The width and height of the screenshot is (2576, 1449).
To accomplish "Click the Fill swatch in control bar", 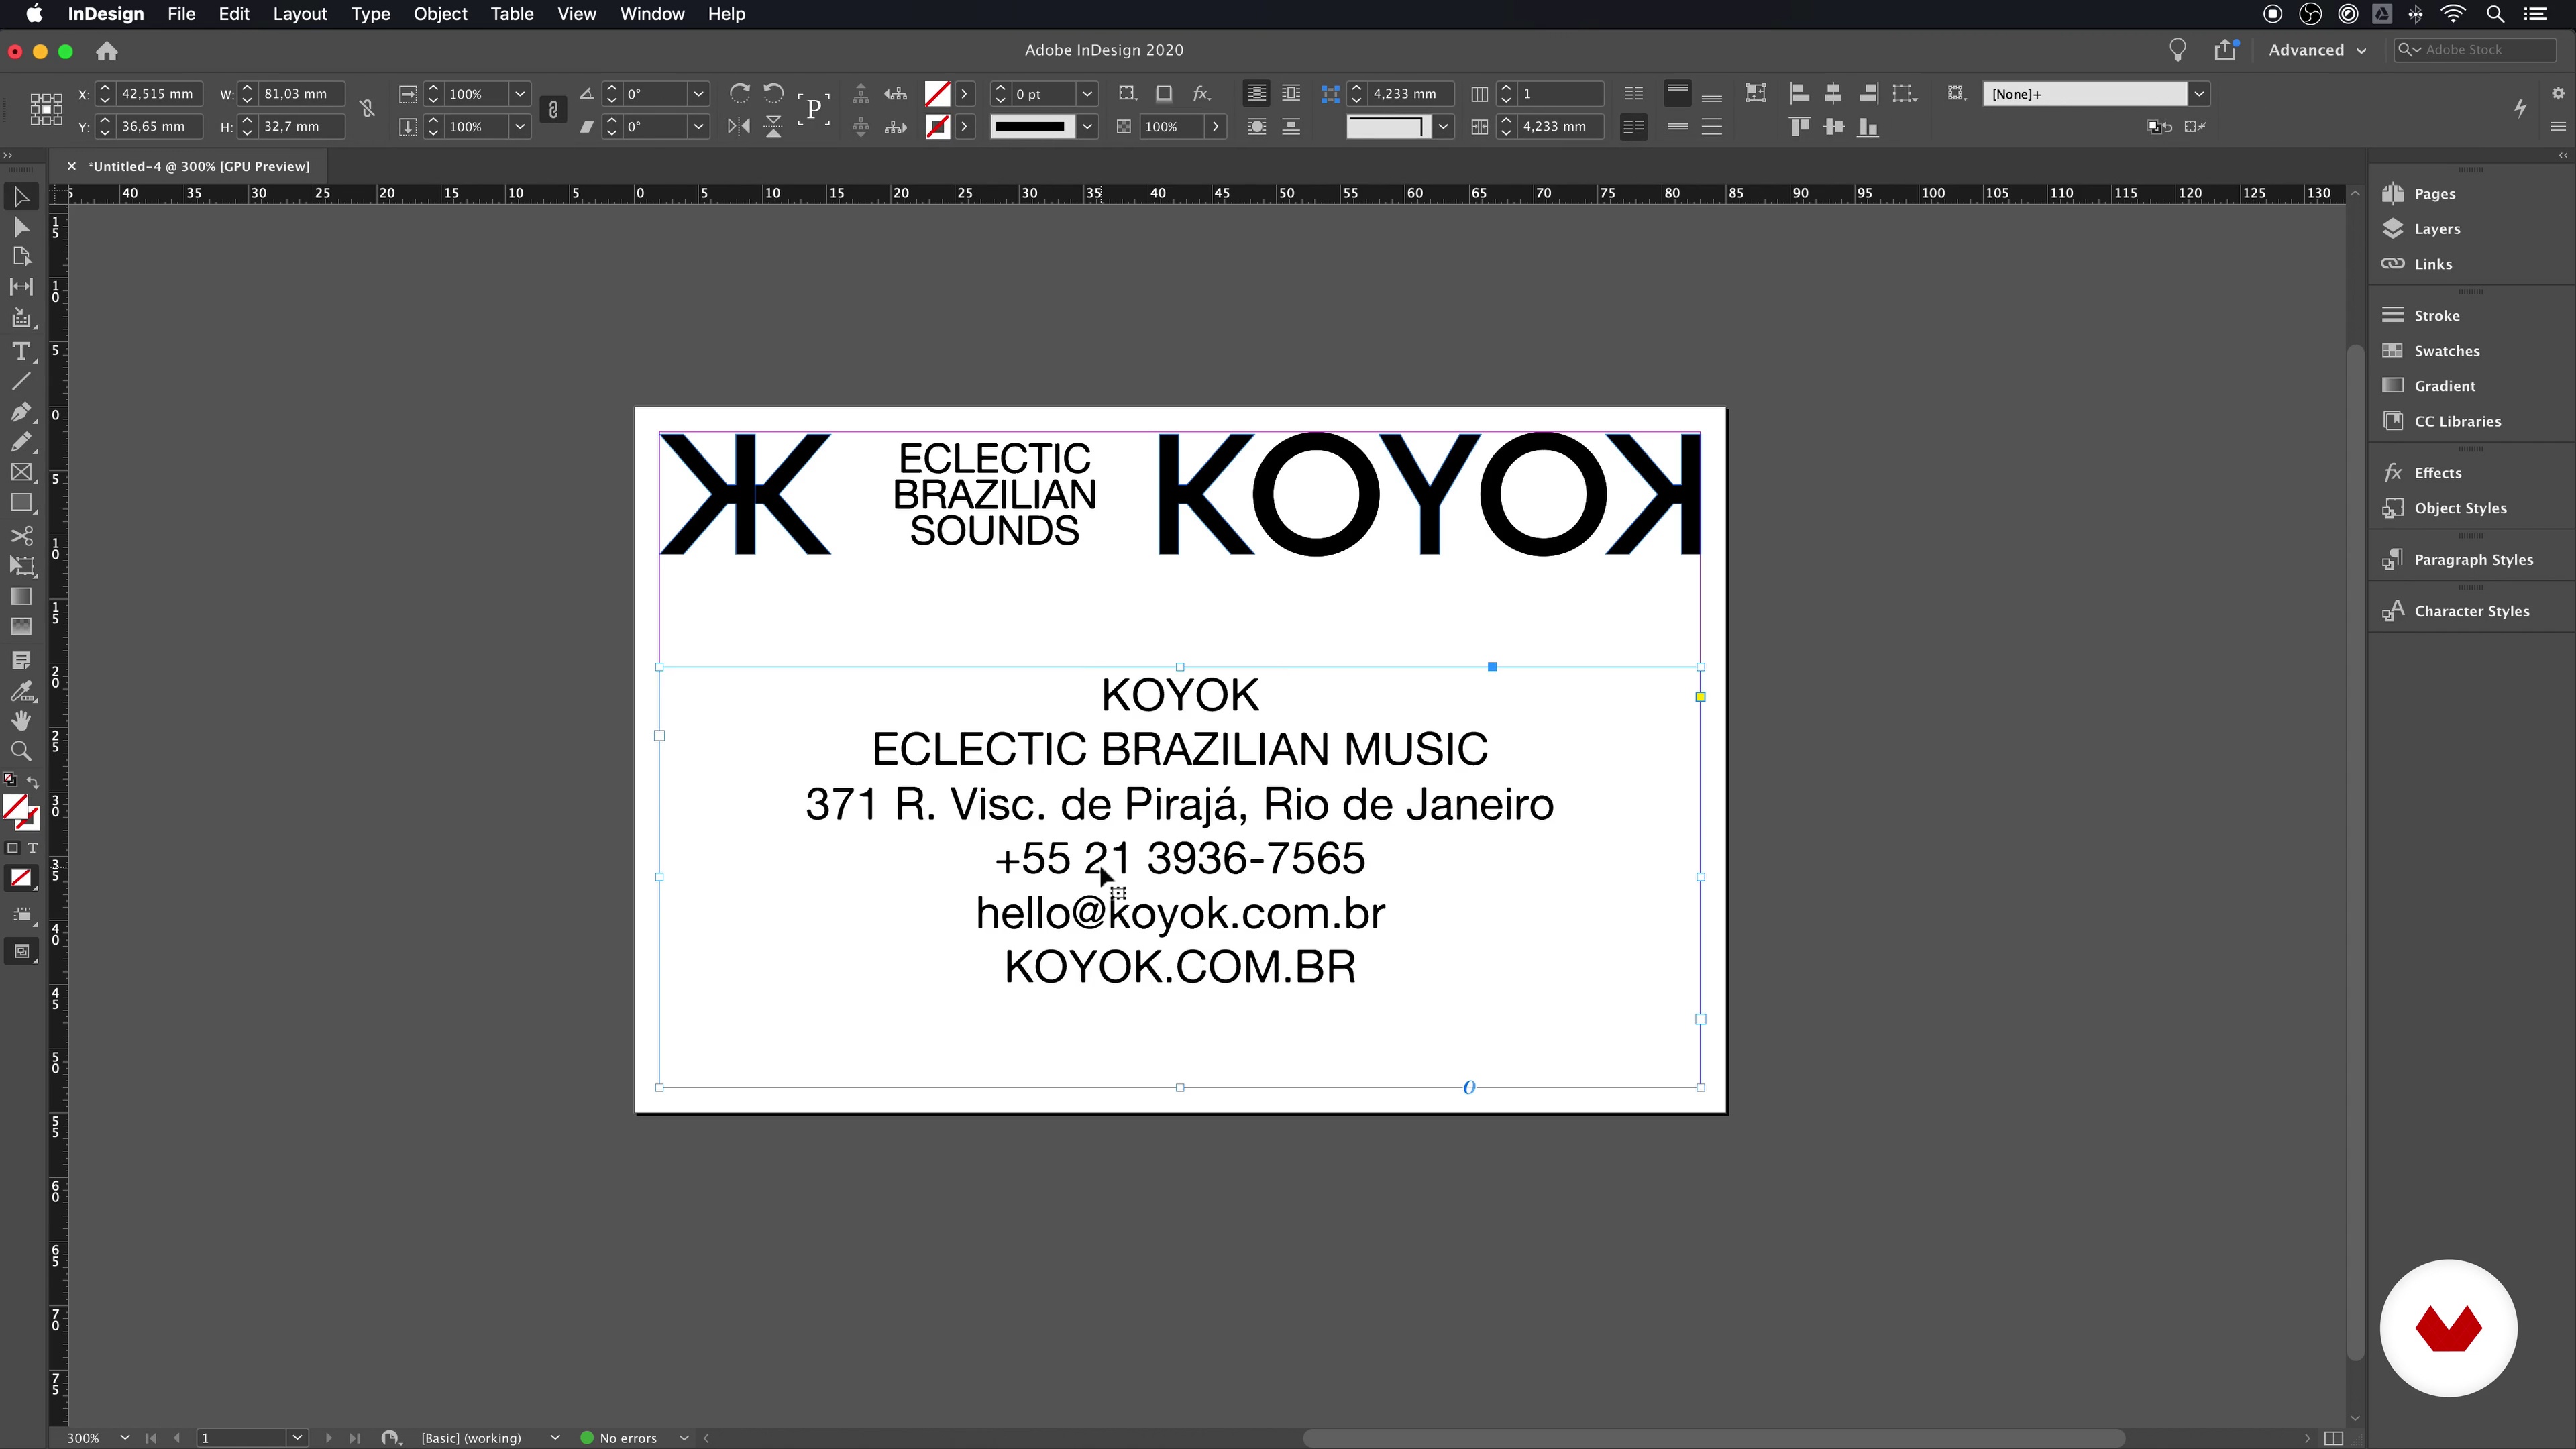I will pyautogui.click(x=937, y=94).
